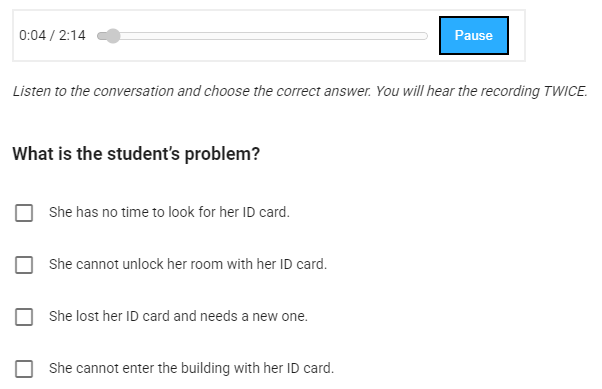Select checkbox for 'lost her ID card' option
Screen dimensions: 602x389
click(24, 317)
